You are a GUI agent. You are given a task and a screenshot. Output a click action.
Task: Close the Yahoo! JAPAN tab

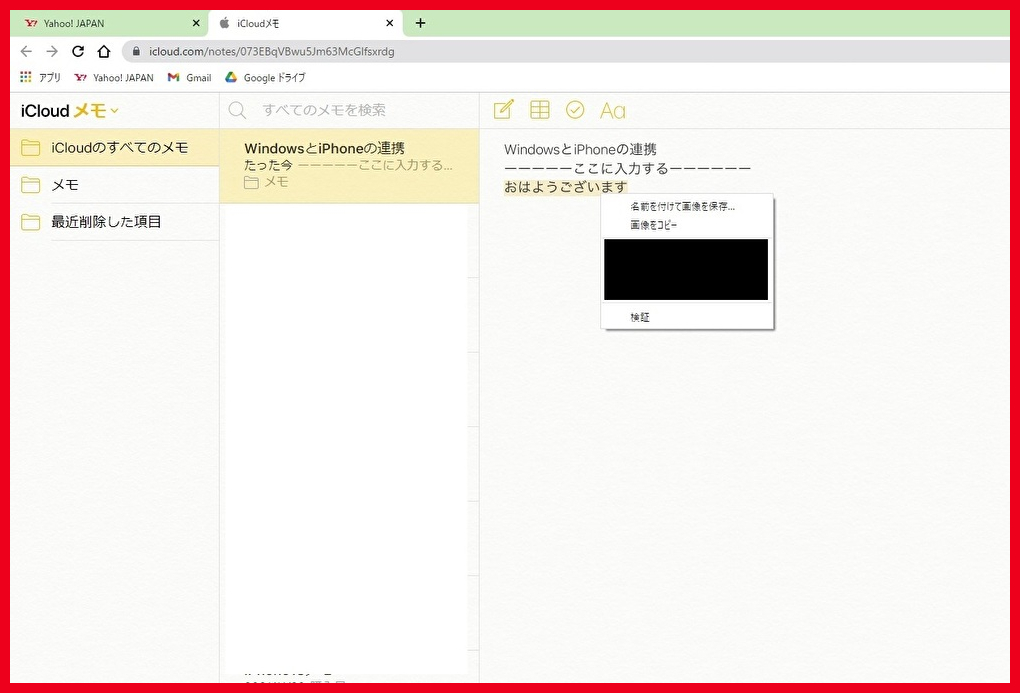pos(196,23)
